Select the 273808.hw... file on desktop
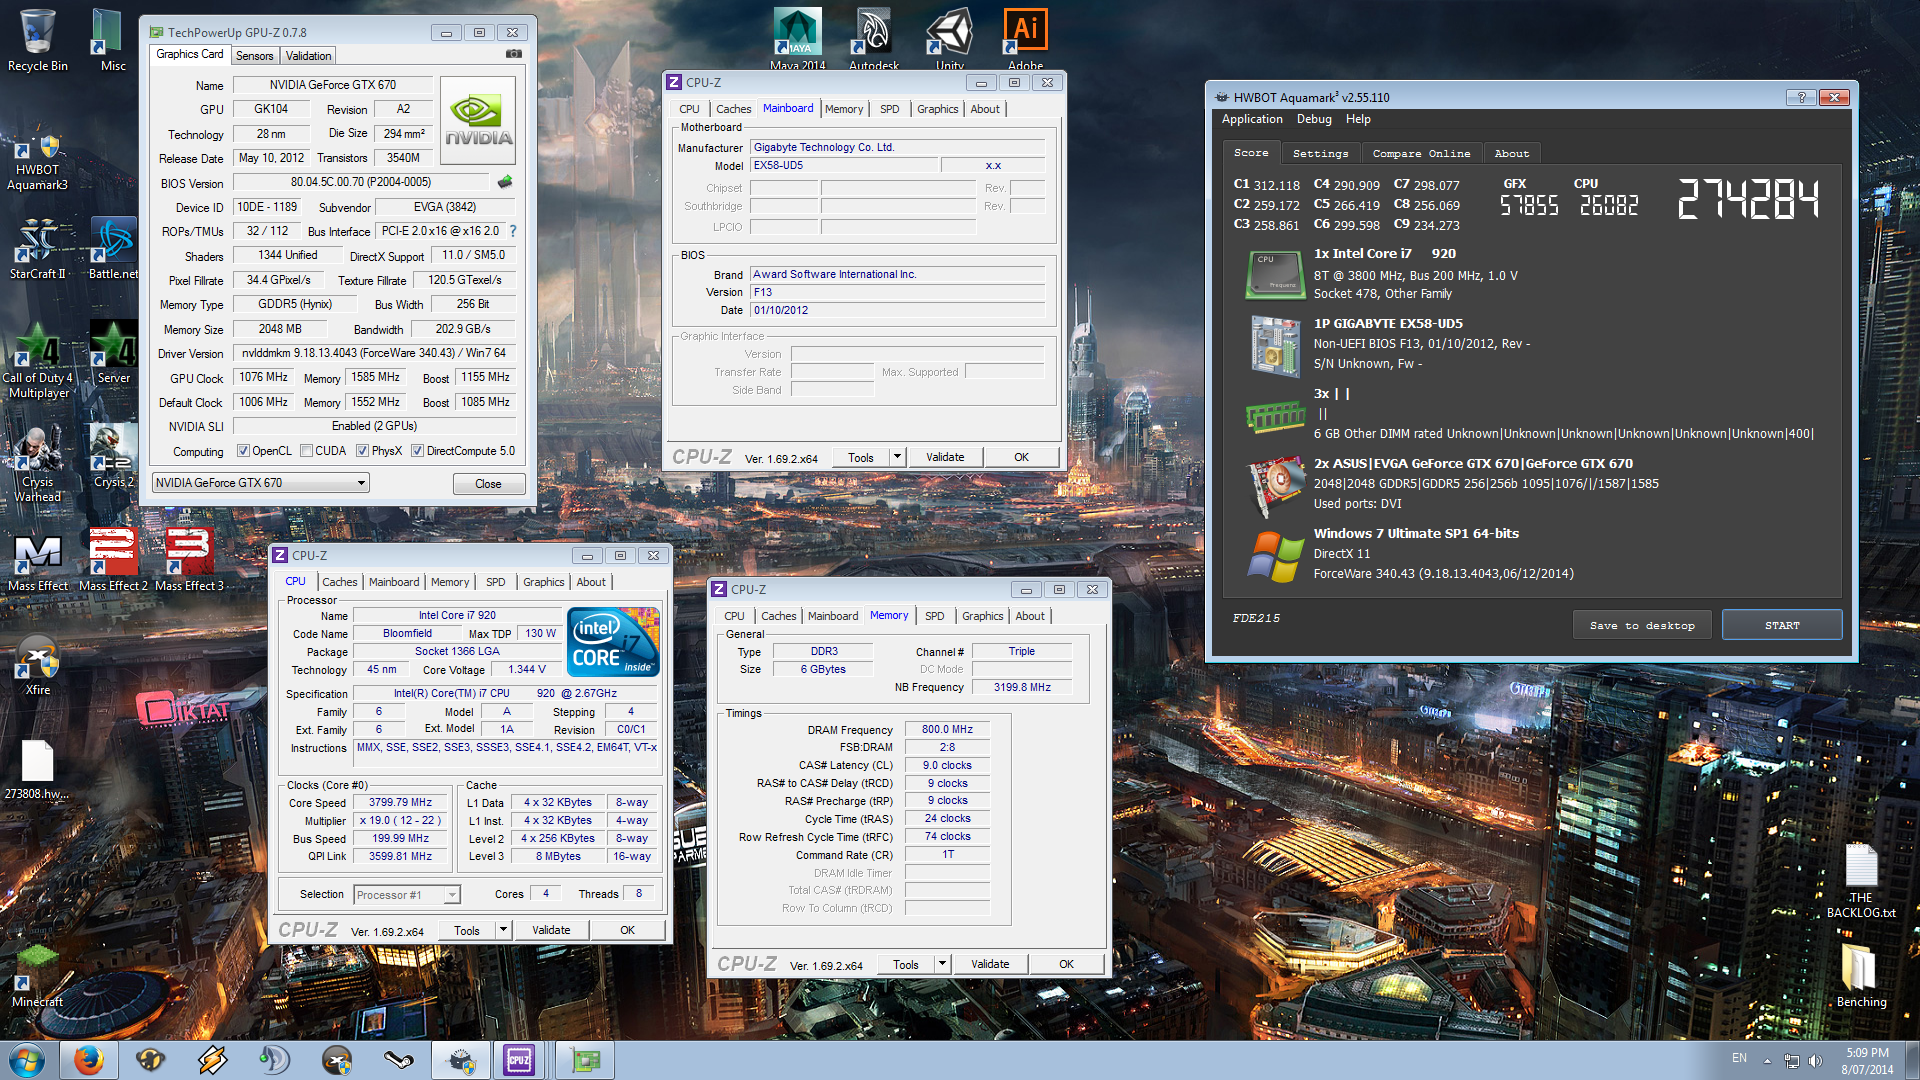The image size is (1920, 1080). coord(38,770)
